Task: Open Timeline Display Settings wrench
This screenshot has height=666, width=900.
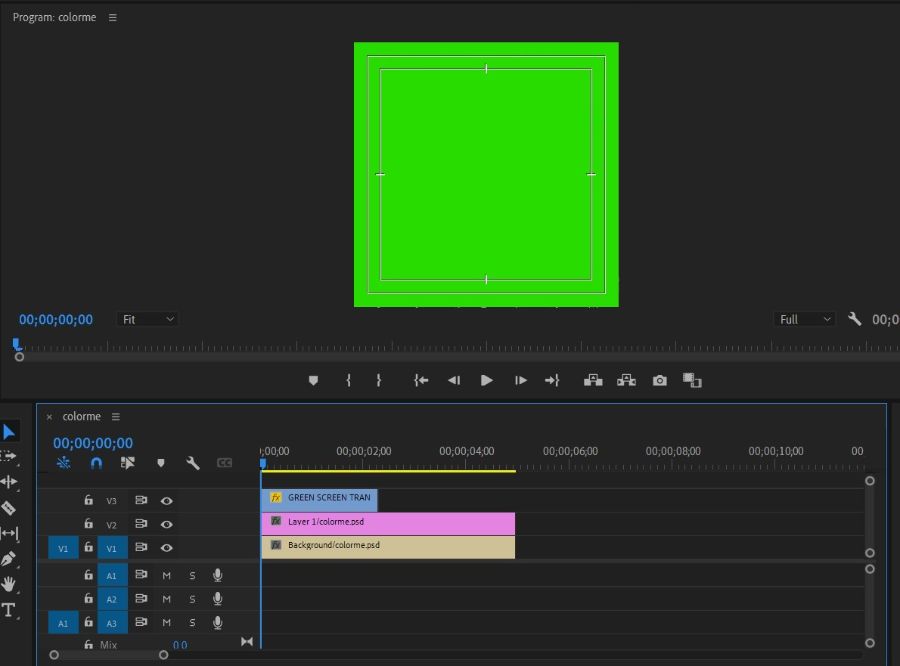Action: click(193, 463)
